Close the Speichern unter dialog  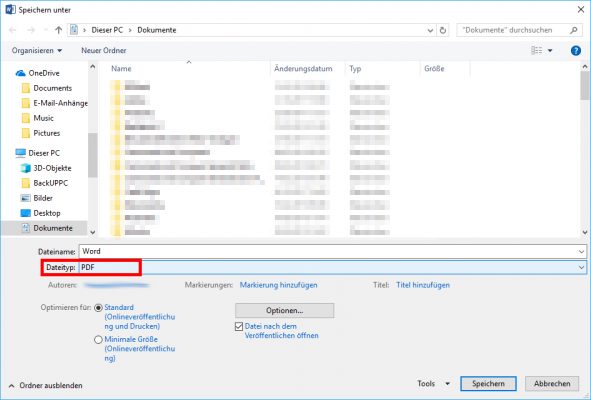click(x=581, y=10)
